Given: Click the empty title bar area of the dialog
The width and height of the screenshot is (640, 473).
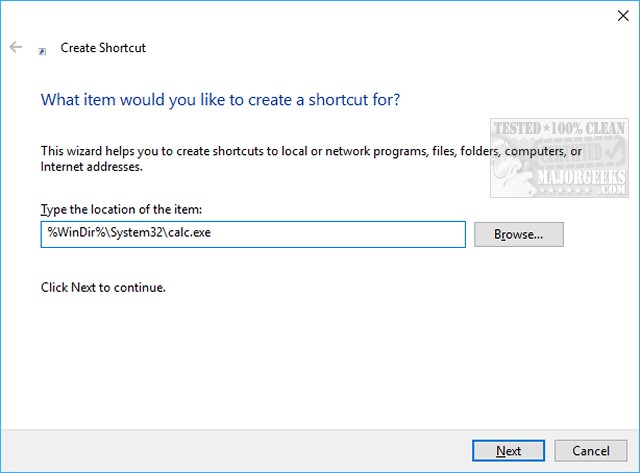Looking at the screenshot, I should (300, 14).
